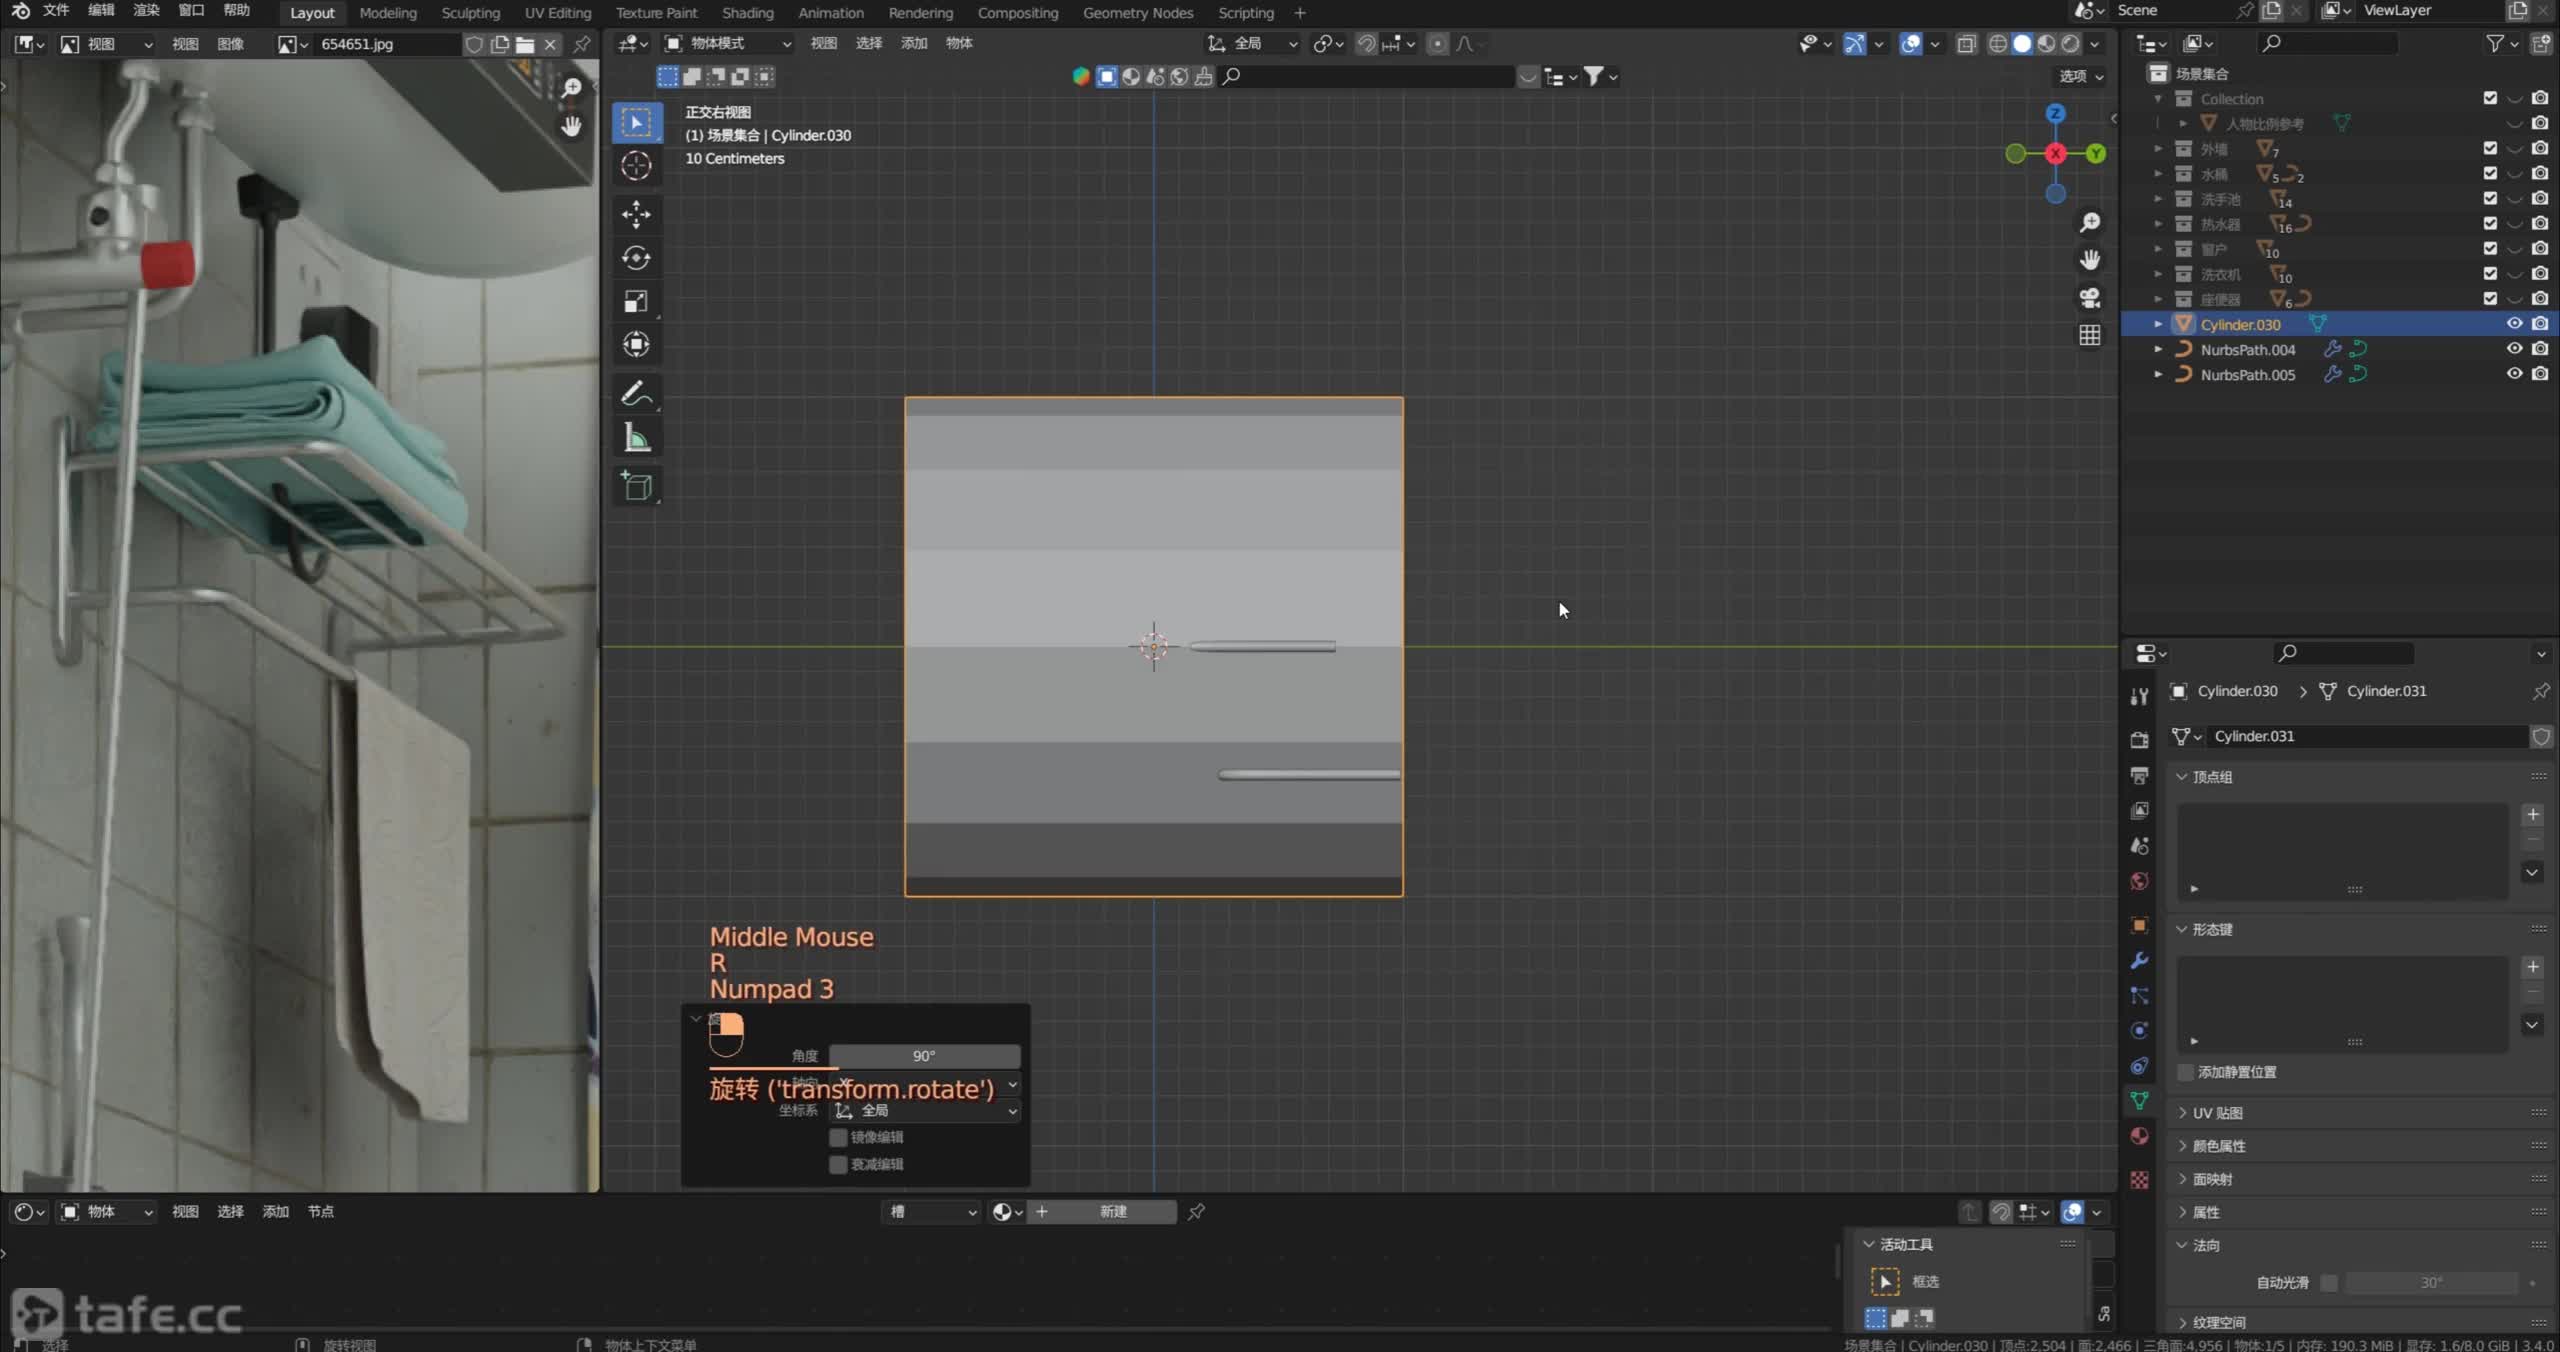
Task: Click the Z axis on navigation gizmo
Action: pos(2055,113)
